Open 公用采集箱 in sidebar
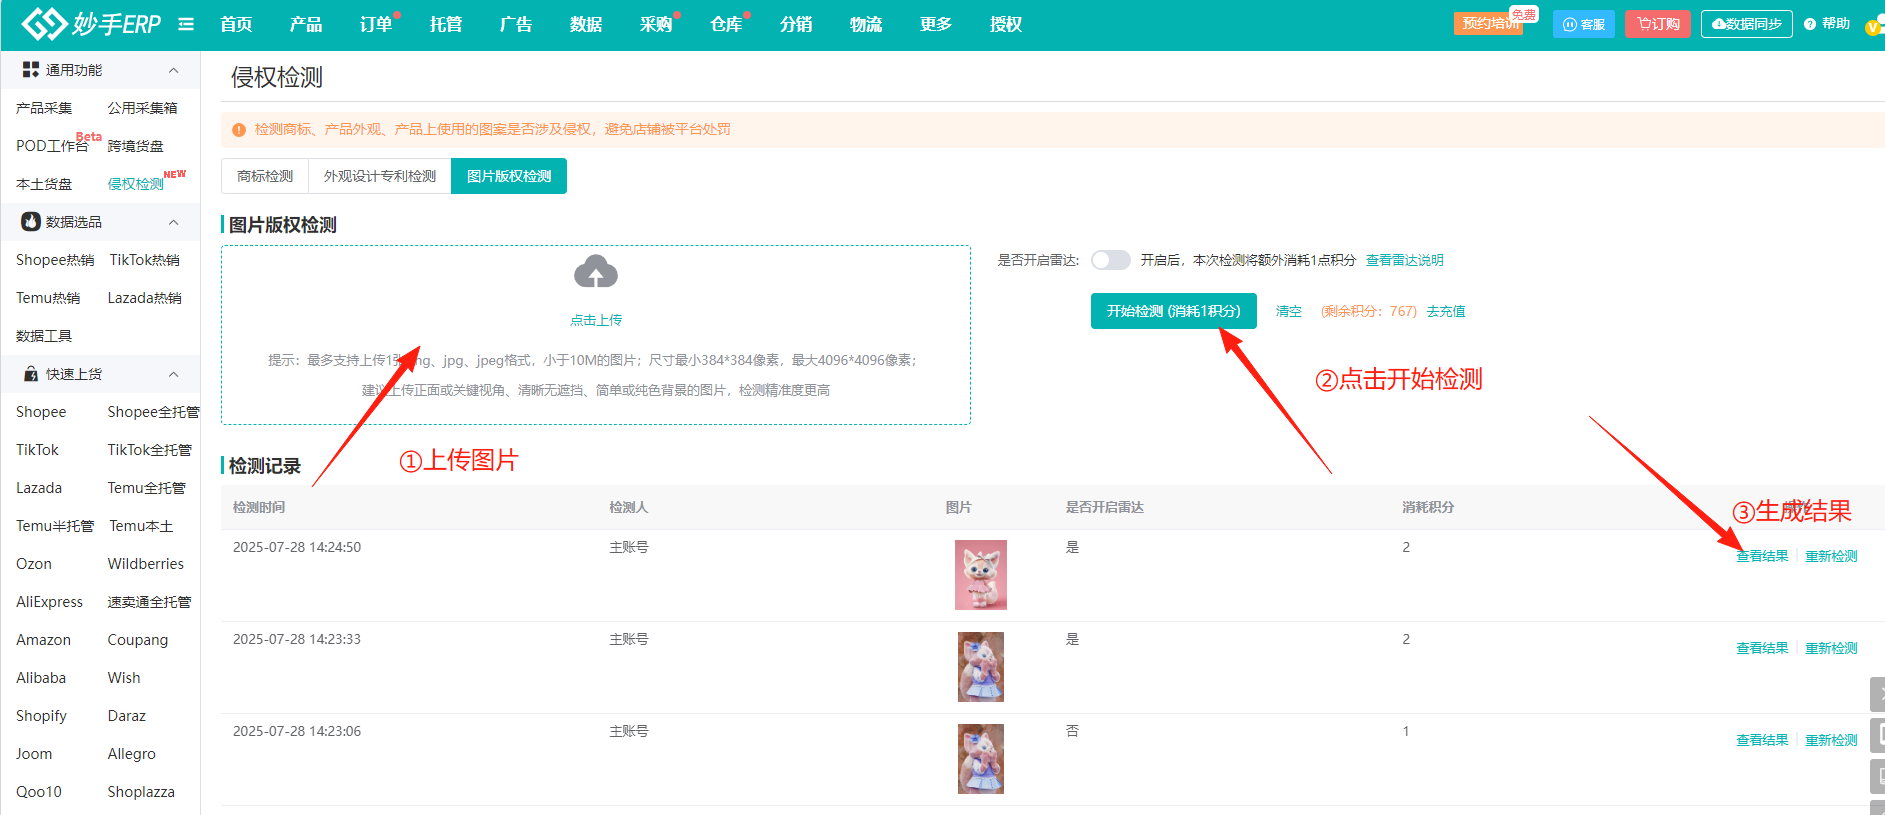The width and height of the screenshot is (1885, 815). tap(143, 108)
